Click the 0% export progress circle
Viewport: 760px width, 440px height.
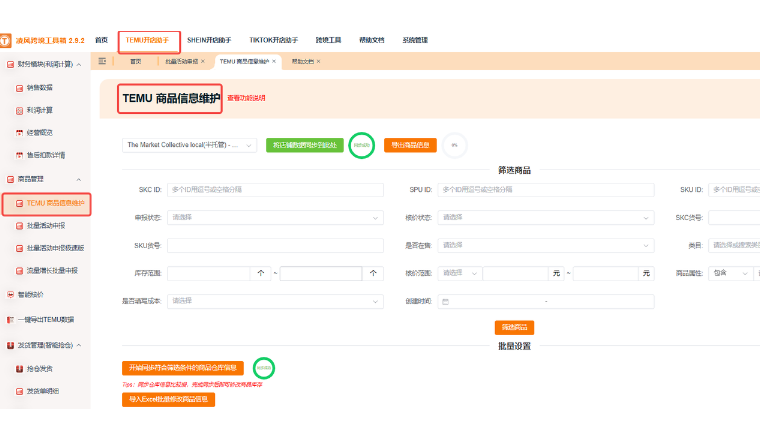point(455,145)
